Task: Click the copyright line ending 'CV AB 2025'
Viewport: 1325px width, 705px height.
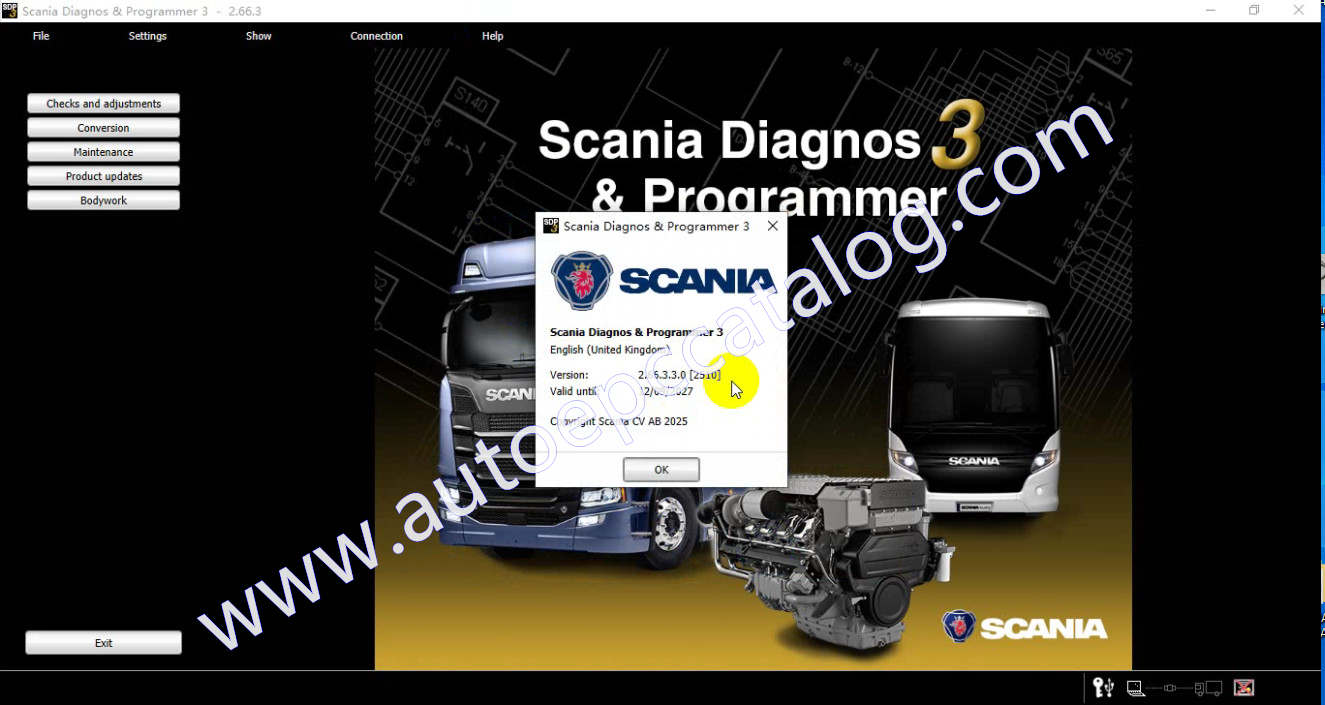Action: (619, 421)
